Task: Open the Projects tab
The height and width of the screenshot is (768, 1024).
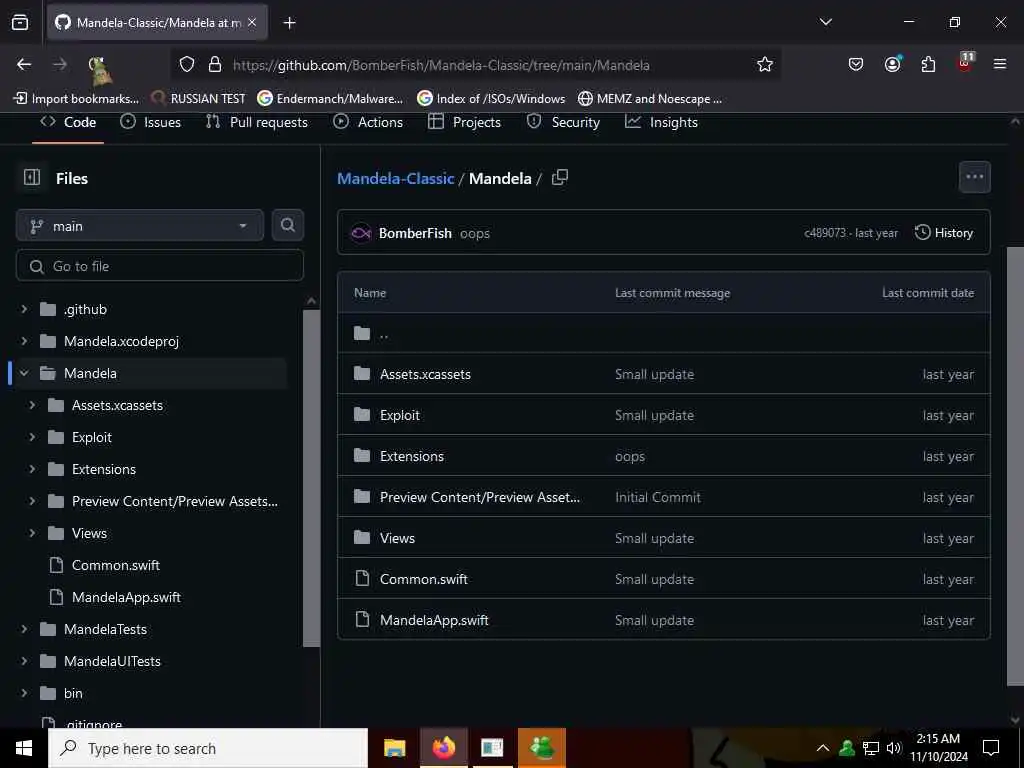Action: point(465,122)
